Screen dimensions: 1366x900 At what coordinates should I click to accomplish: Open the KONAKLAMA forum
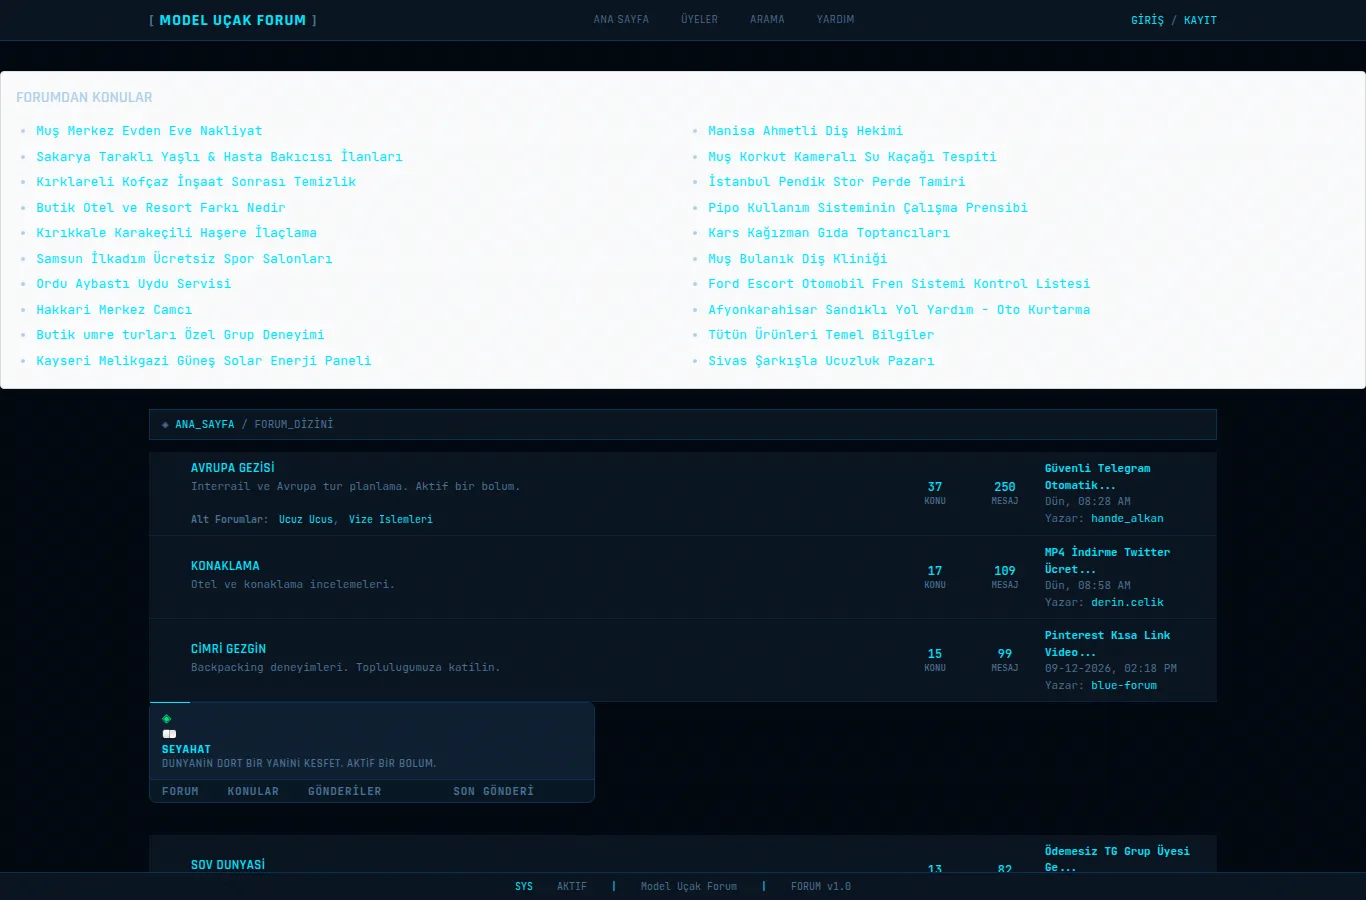pos(225,565)
